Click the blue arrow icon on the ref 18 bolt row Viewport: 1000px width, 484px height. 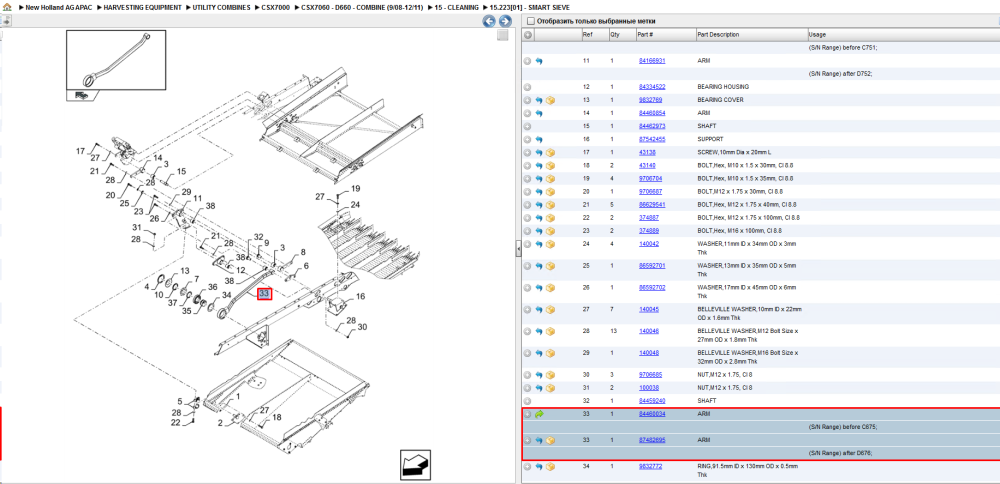539,165
